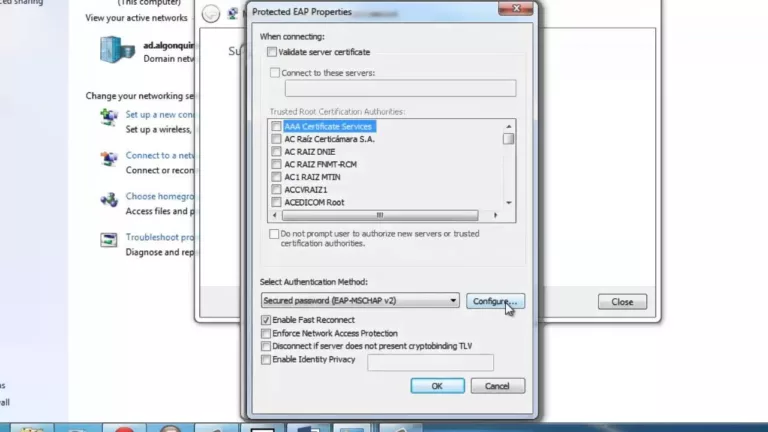Check AC RAIZ FNMT-RCM authority
Viewport: 768px width, 432px height.
[x=276, y=164]
